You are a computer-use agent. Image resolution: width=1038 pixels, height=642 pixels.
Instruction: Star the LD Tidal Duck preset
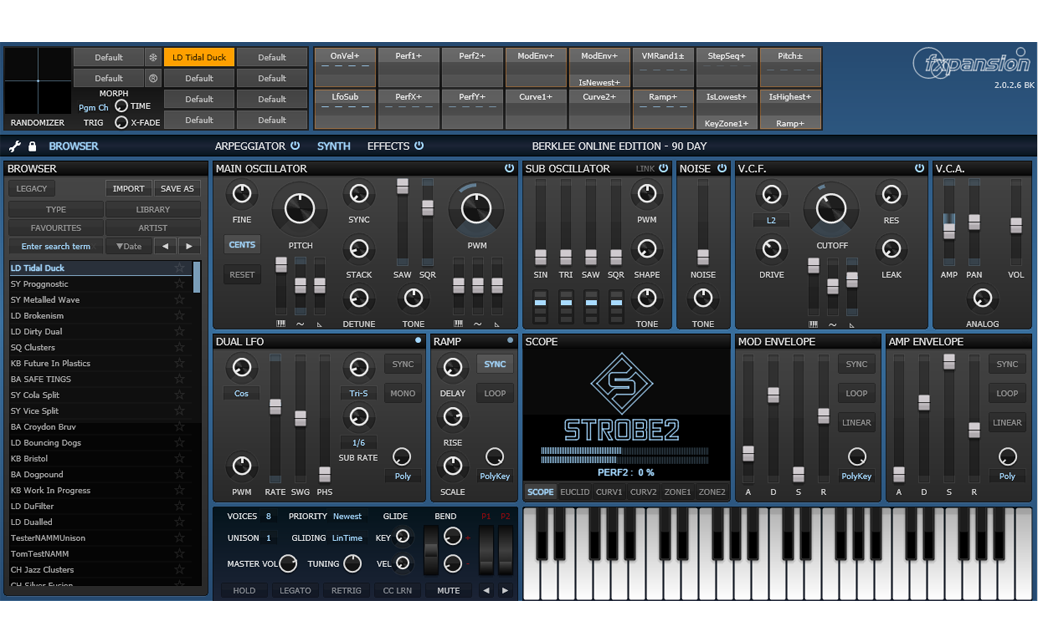[179, 268]
